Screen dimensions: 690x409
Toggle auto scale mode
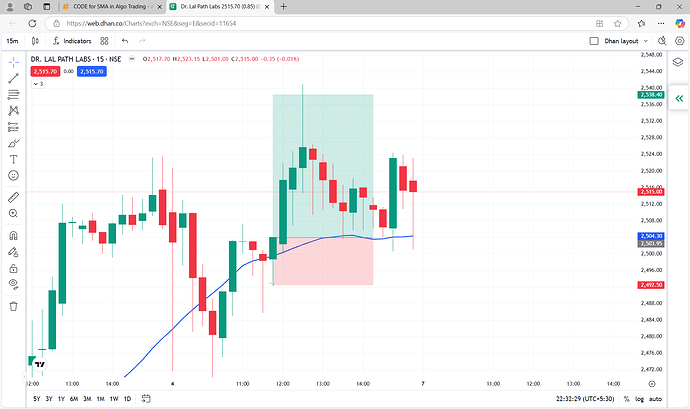655,399
